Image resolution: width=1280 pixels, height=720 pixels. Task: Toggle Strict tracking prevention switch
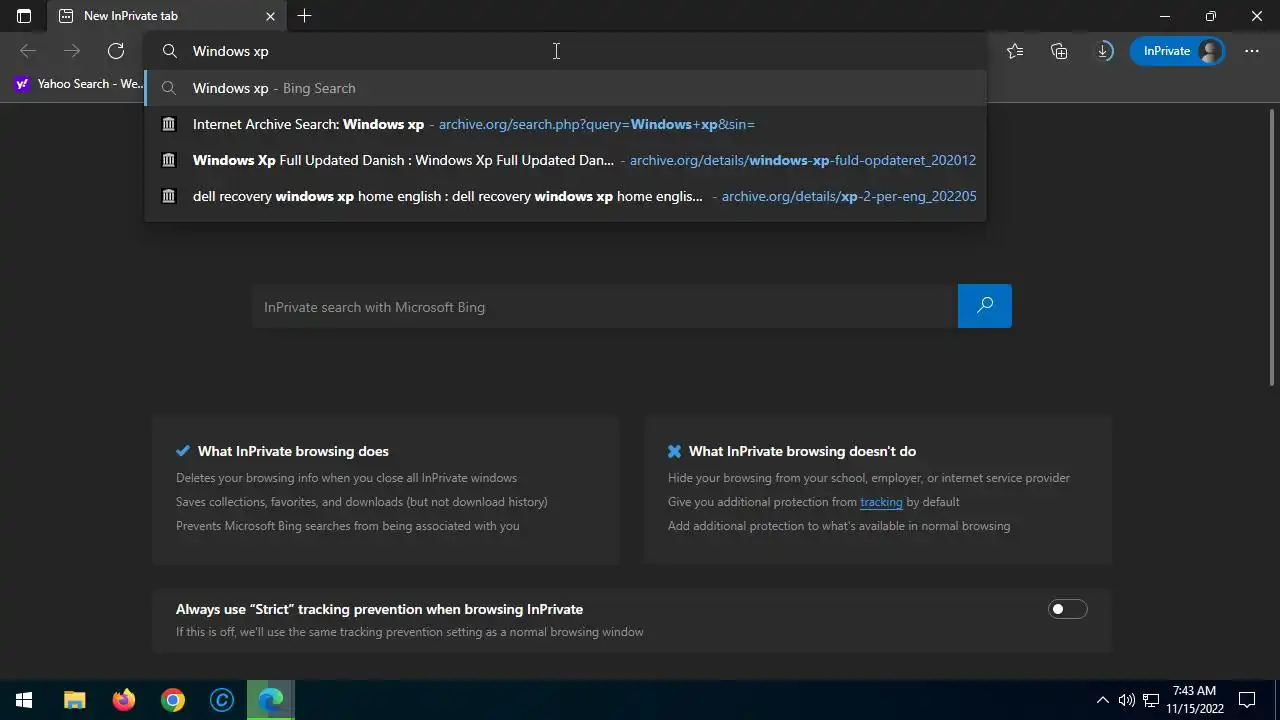1067,609
